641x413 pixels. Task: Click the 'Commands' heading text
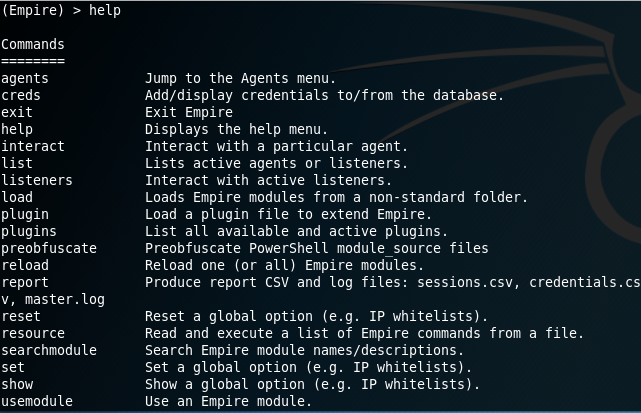[x=33, y=44]
